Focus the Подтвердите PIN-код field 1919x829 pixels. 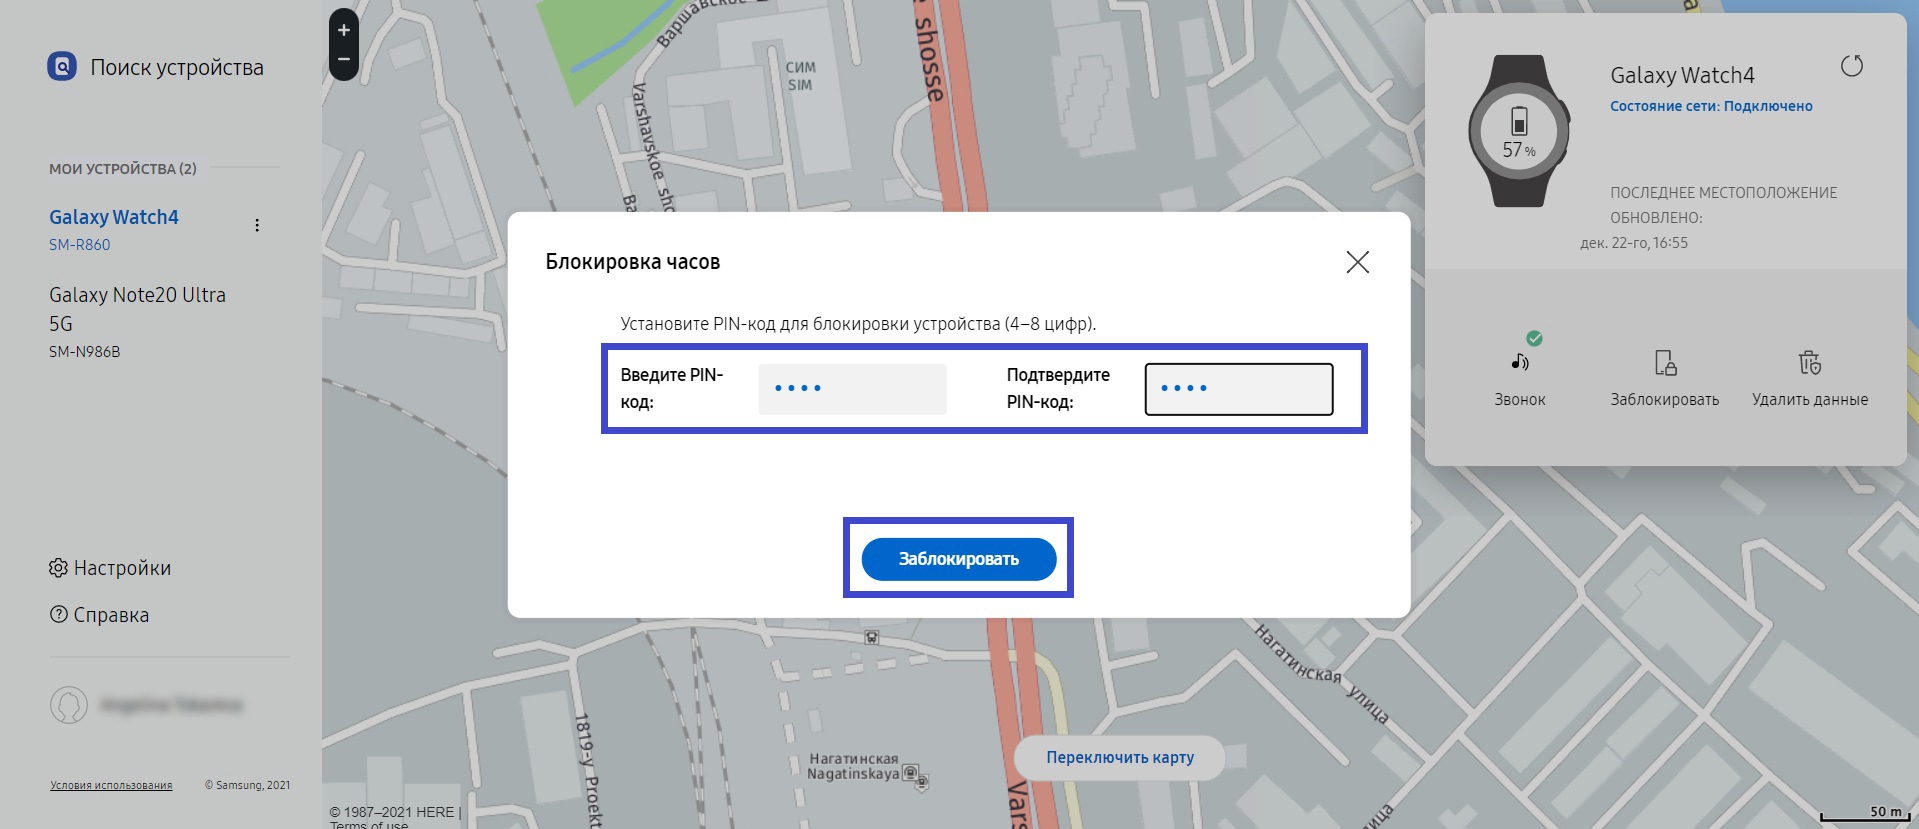[1238, 388]
